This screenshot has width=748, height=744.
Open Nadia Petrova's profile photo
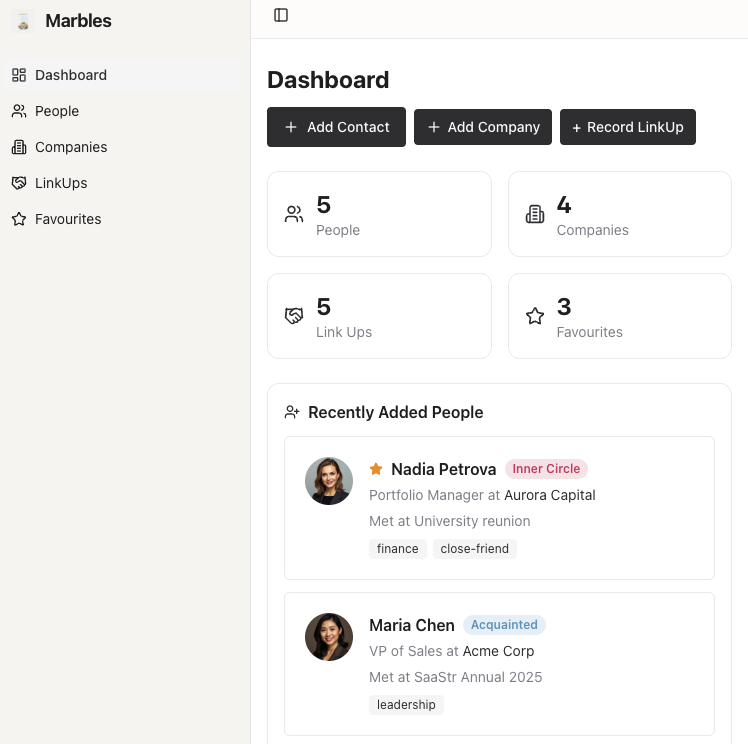tap(329, 481)
